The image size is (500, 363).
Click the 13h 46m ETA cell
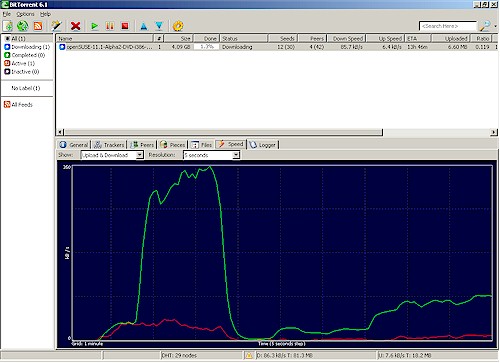417,47
